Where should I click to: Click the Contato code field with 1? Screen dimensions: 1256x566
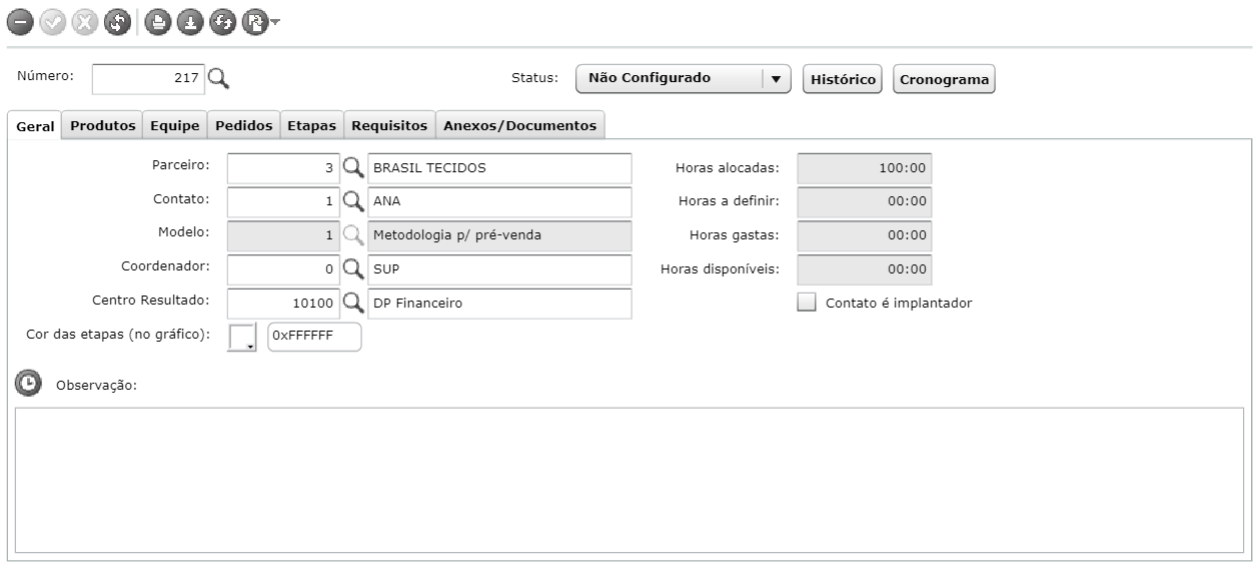[x=283, y=202]
